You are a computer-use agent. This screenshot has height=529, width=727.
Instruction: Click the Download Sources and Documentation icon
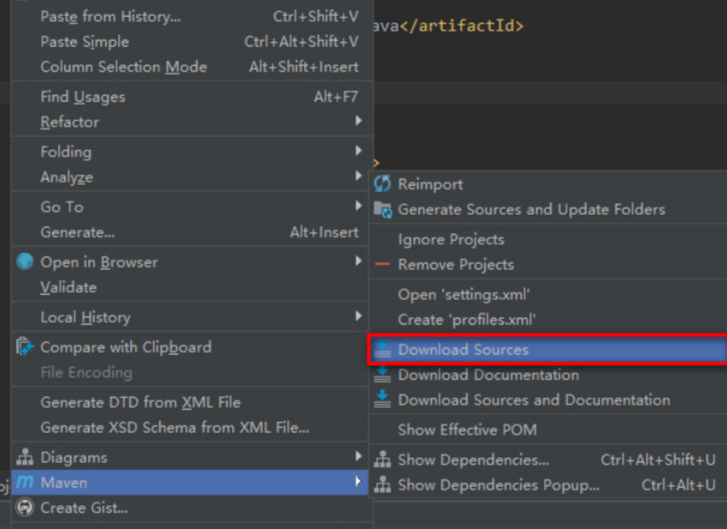383,399
